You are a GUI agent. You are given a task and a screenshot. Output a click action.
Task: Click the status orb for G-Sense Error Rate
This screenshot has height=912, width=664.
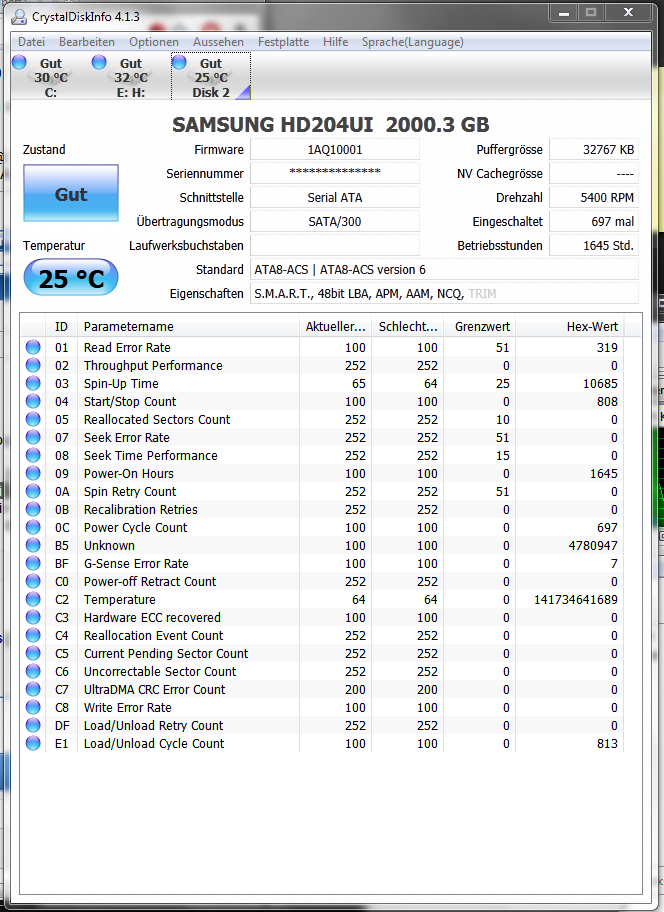click(33, 564)
